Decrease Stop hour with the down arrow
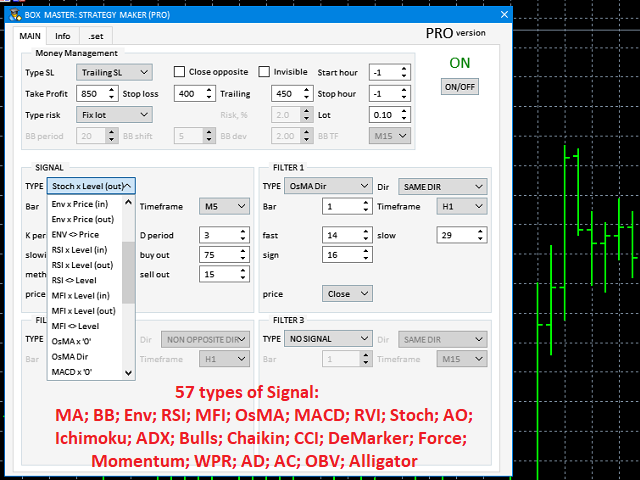Image resolution: width=640 pixels, height=480 pixels. click(404, 98)
